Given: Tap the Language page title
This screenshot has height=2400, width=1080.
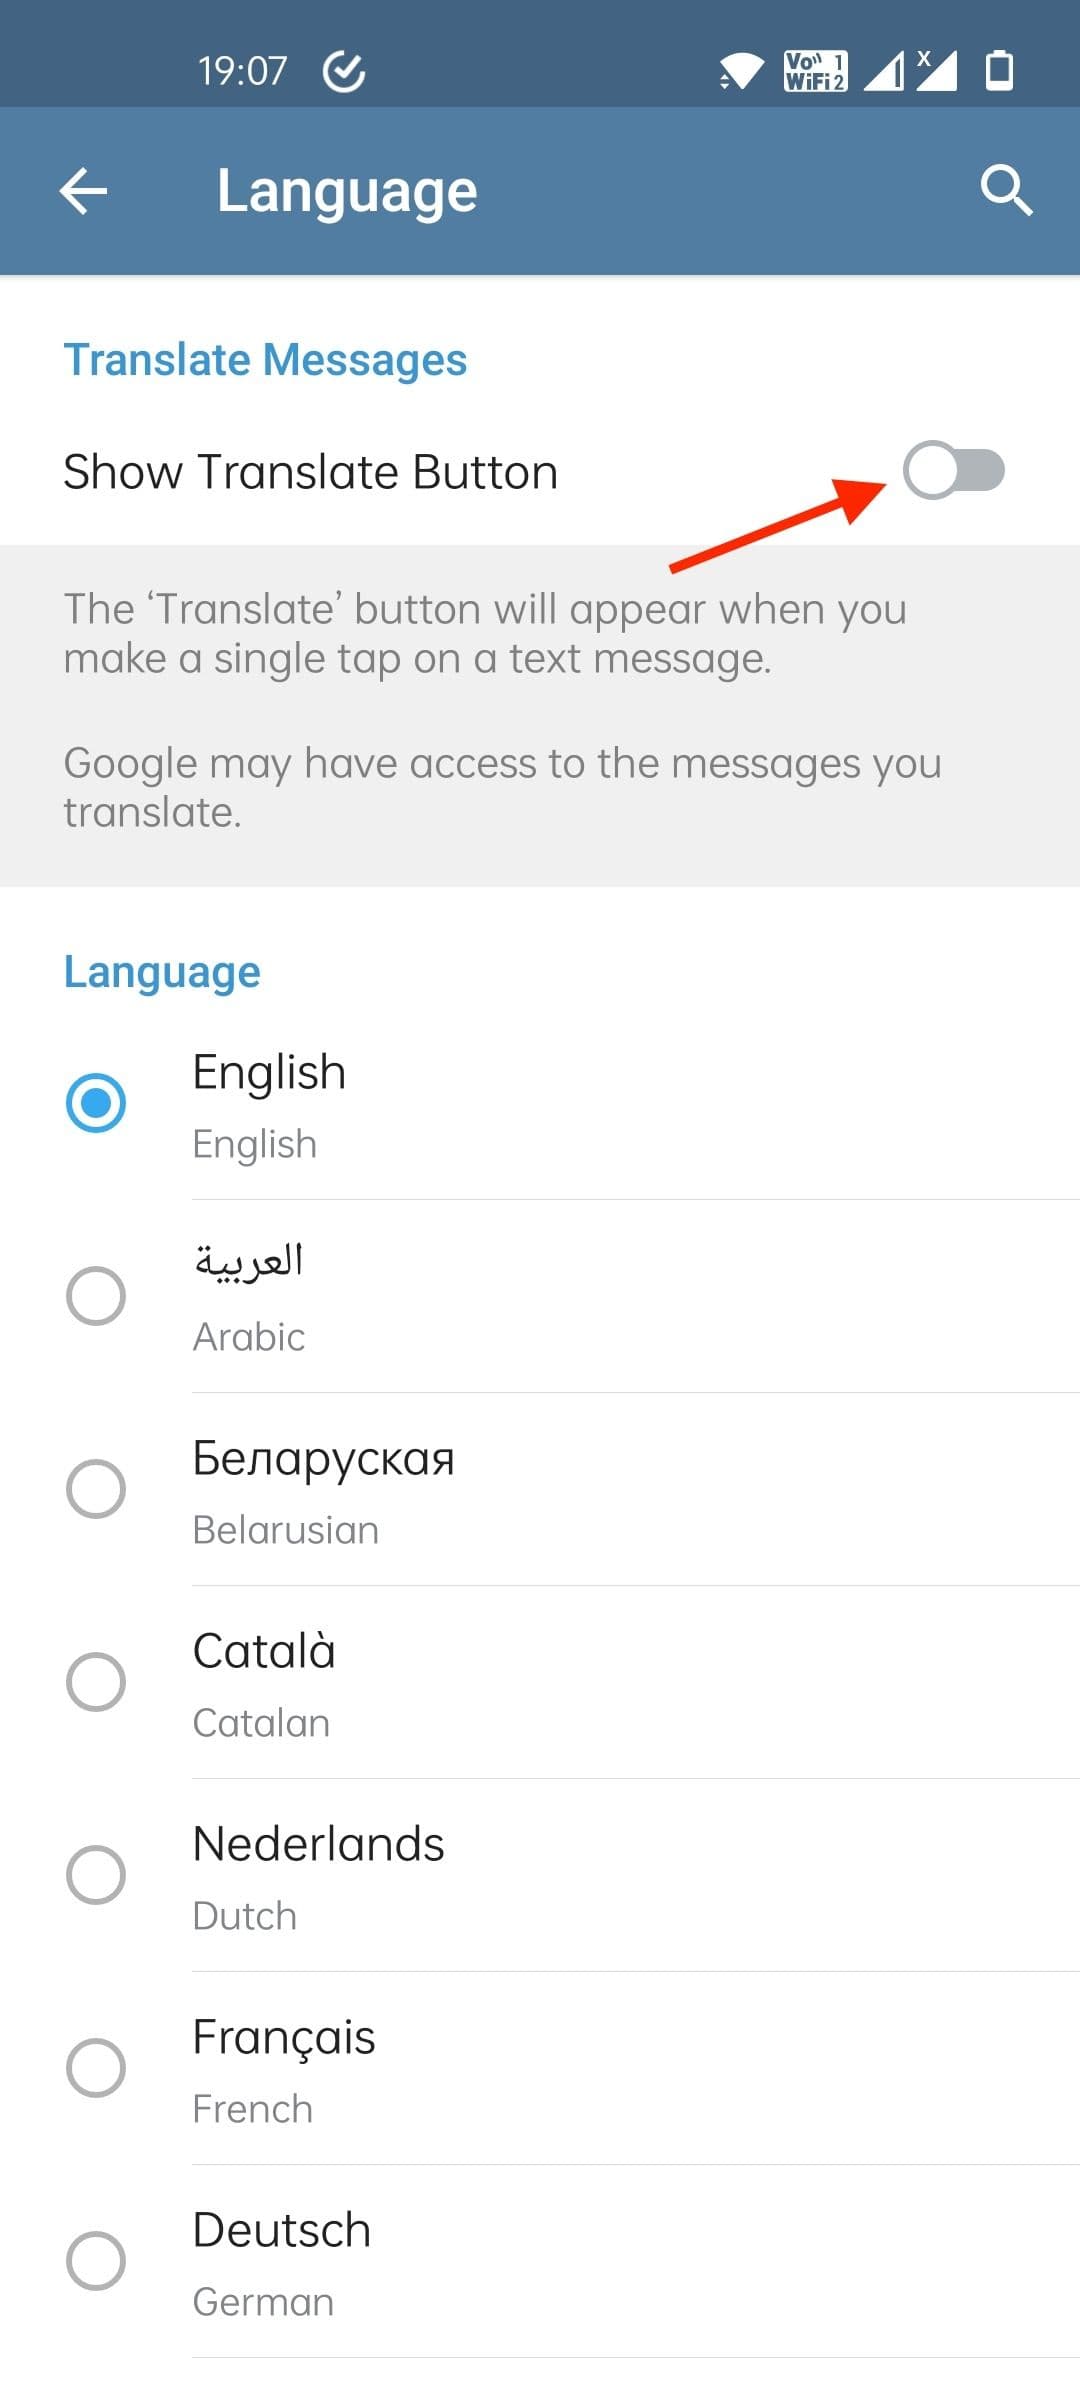Looking at the screenshot, I should point(347,191).
